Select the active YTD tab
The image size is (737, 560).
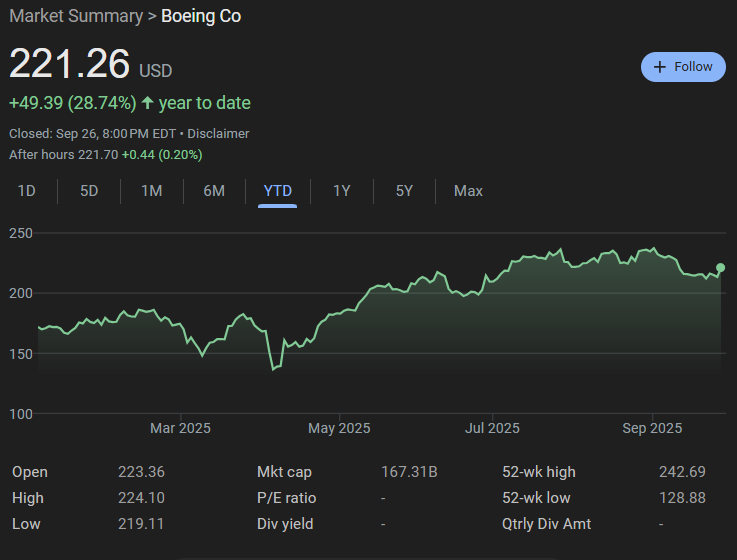(x=277, y=190)
